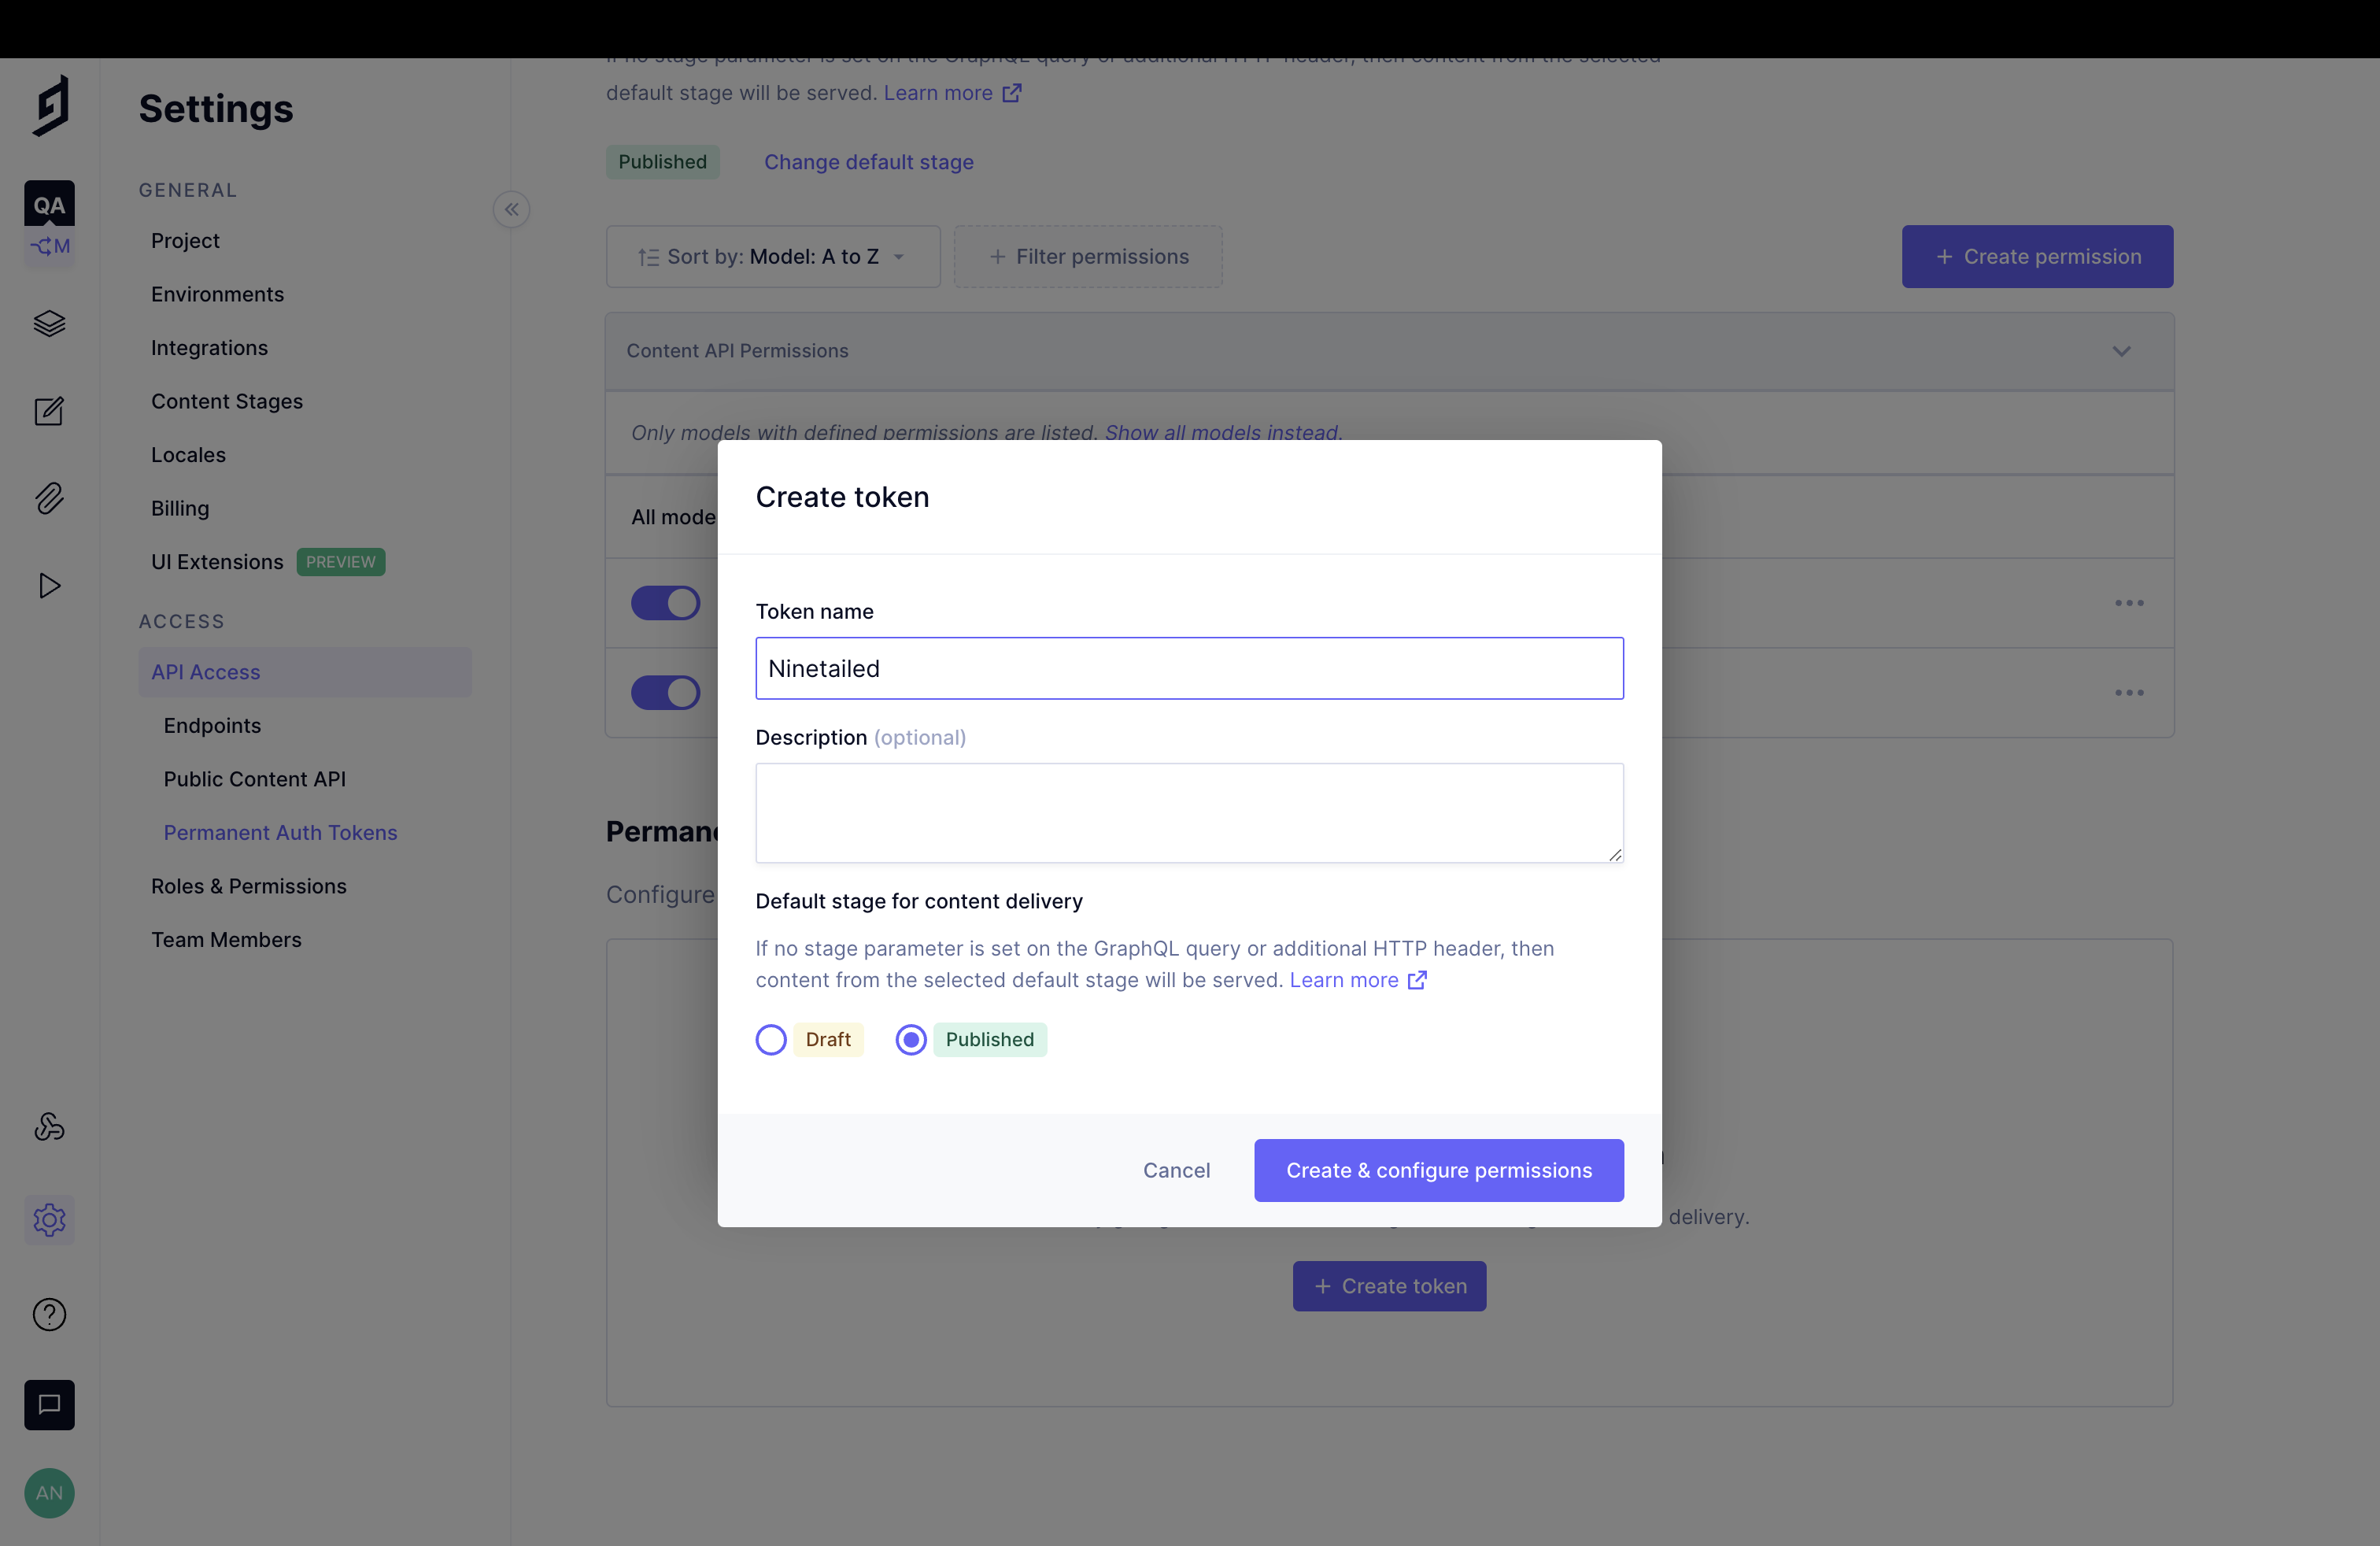
Task: Open more options for first permission row
Action: tap(2129, 603)
